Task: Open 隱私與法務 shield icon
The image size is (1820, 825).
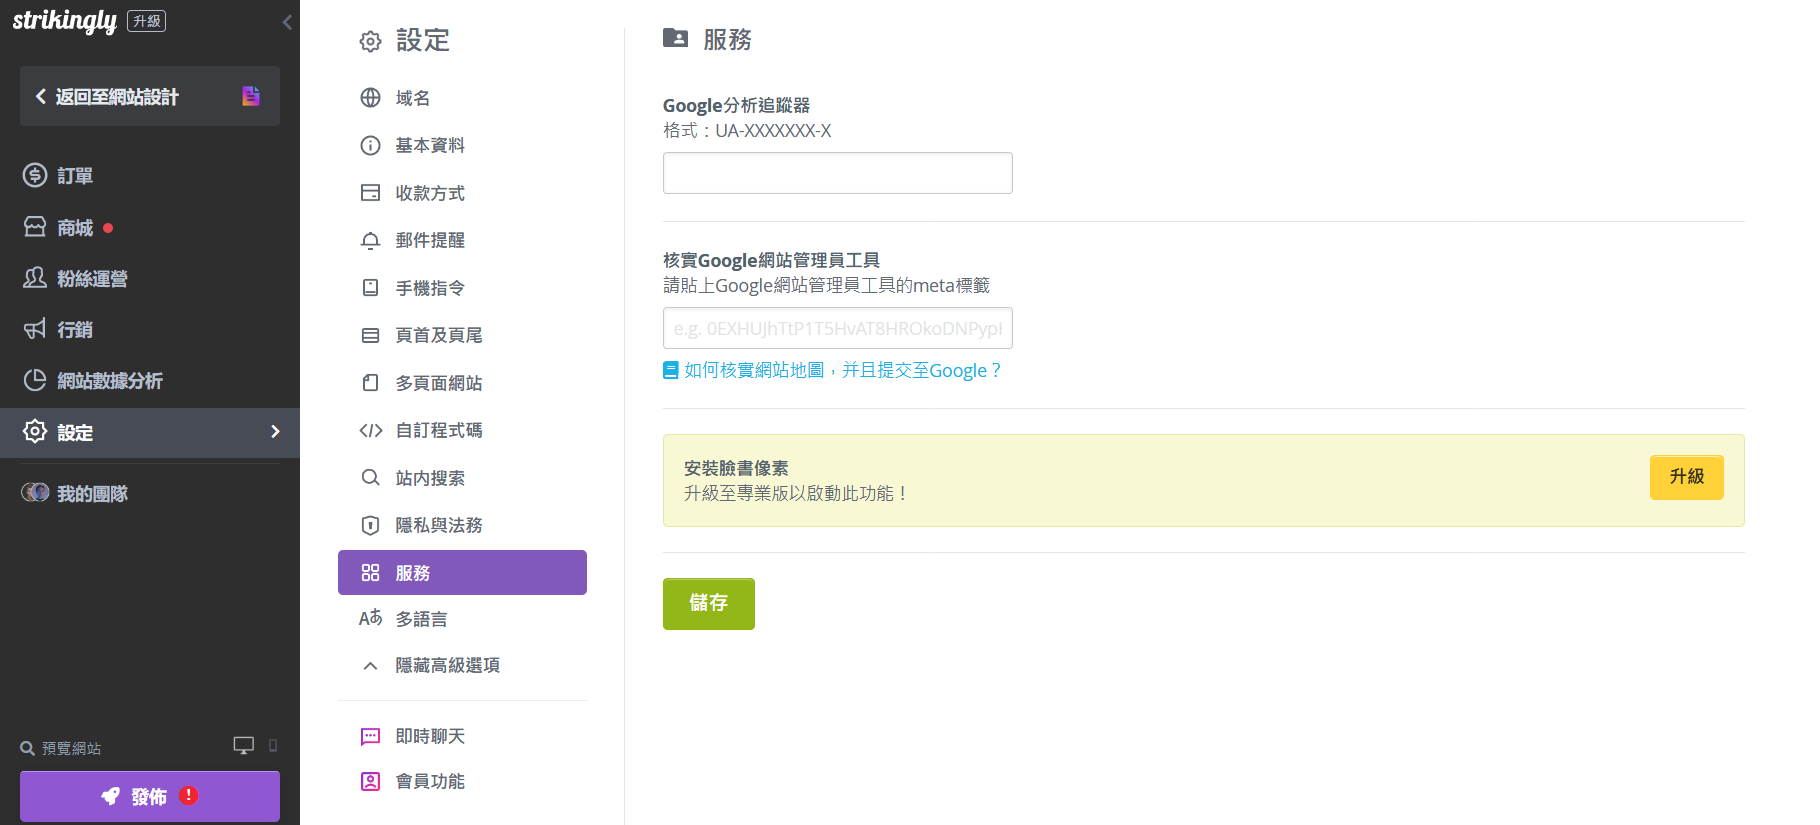Action: 371,525
